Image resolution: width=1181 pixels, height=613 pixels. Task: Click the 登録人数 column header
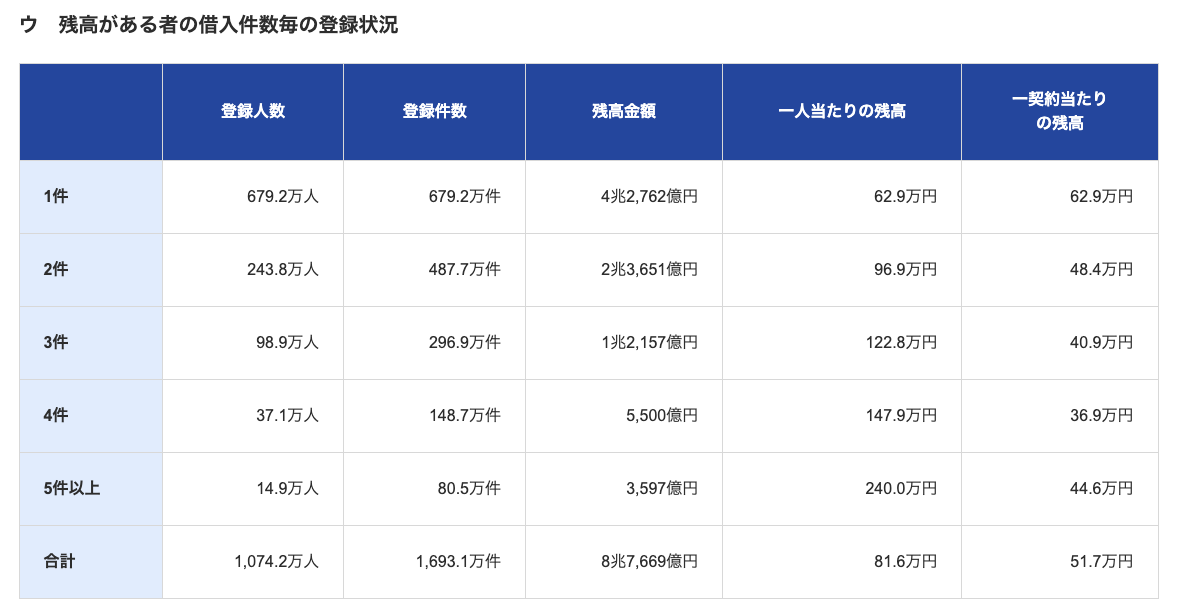pos(253,111)
